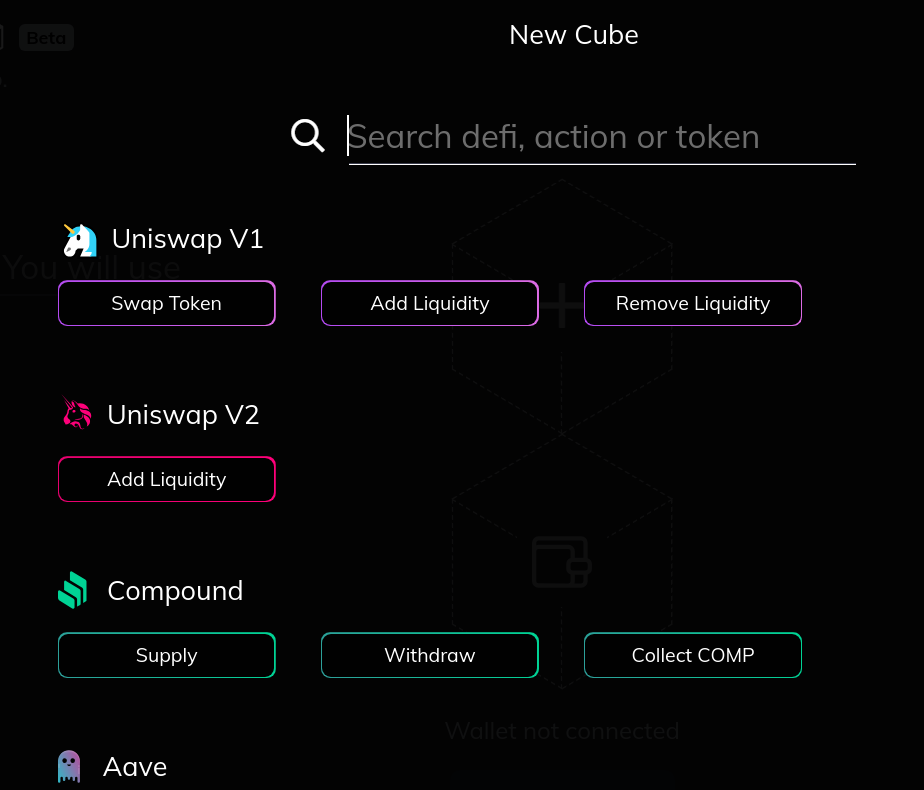The image size is (924, 790).
Task: Choose Add Liquidity under Uniswap V1
Action: click(x=430, y=303)
